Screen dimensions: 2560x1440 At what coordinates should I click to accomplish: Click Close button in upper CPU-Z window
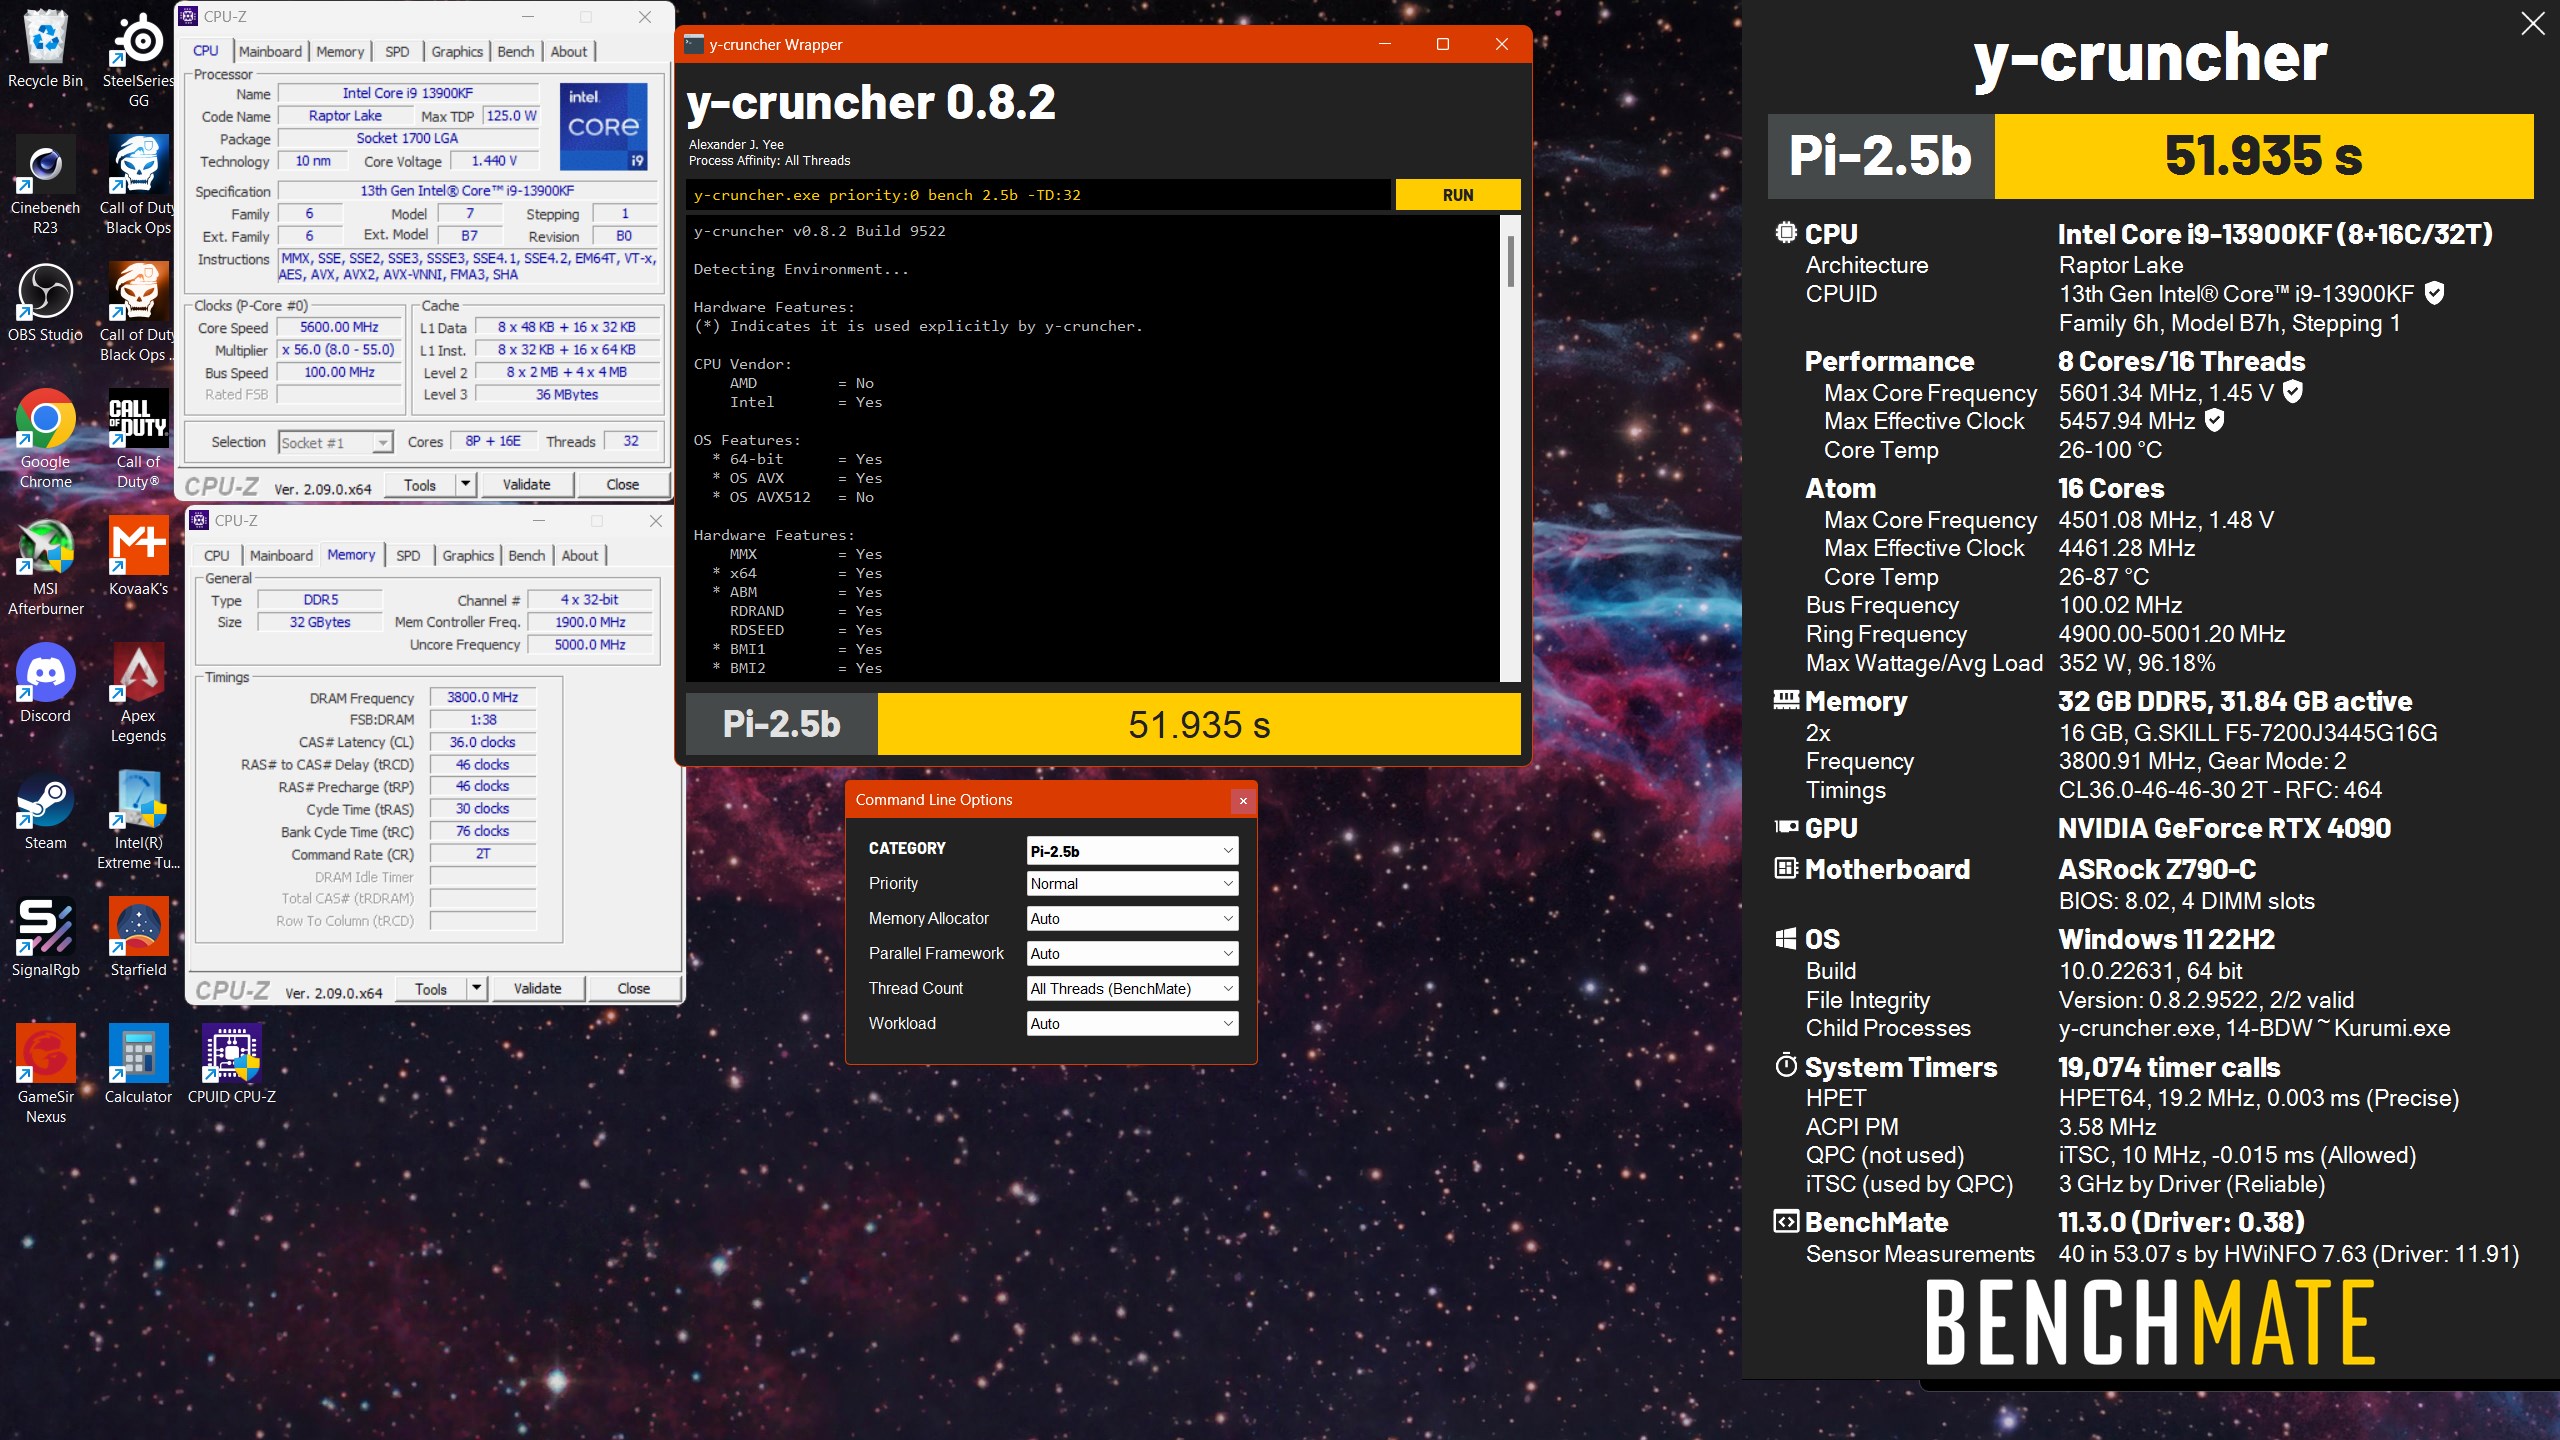pyautogui.click(x=622, y=485)
